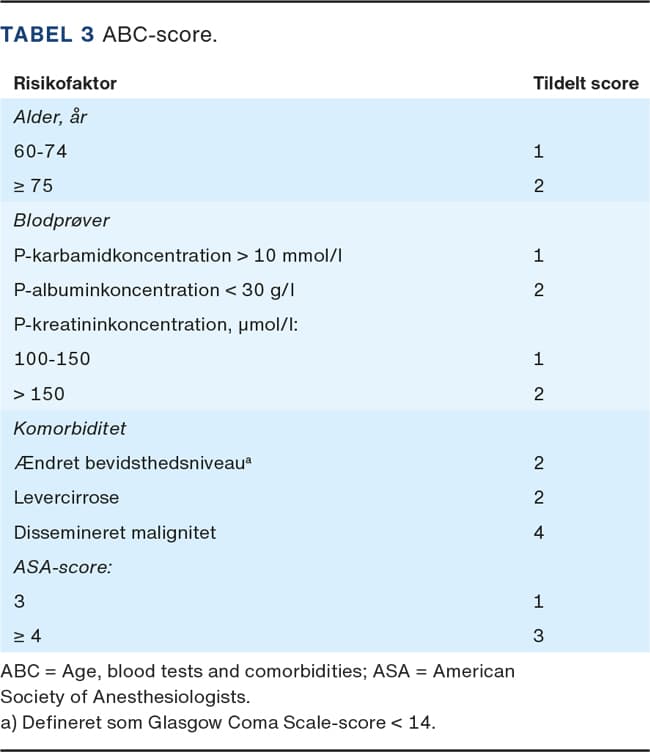The image size is (650, 752).
Task: Select the "≥ 75" age row label
Action: 34,186
